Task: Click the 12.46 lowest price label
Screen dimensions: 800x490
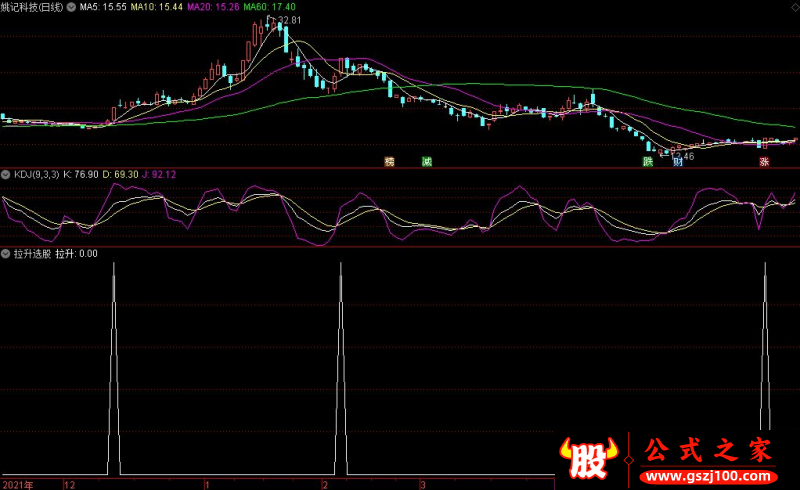Action: point(683,156)
